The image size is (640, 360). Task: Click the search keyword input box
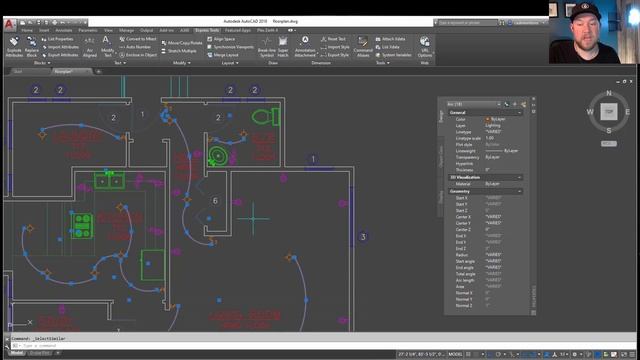468,23
